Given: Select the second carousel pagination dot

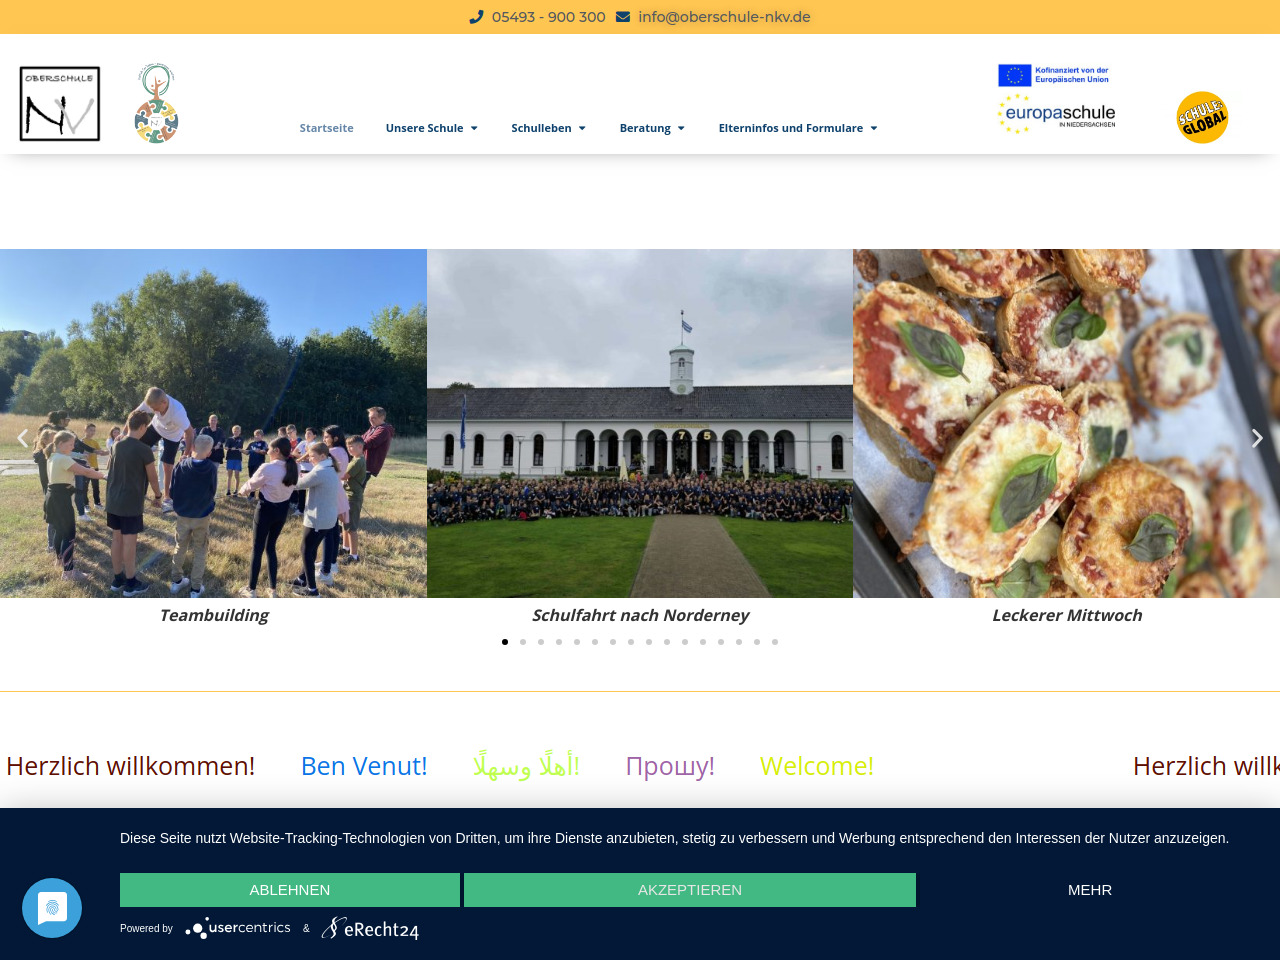Looking at the screenshot, I should click(x=523, y=642).
